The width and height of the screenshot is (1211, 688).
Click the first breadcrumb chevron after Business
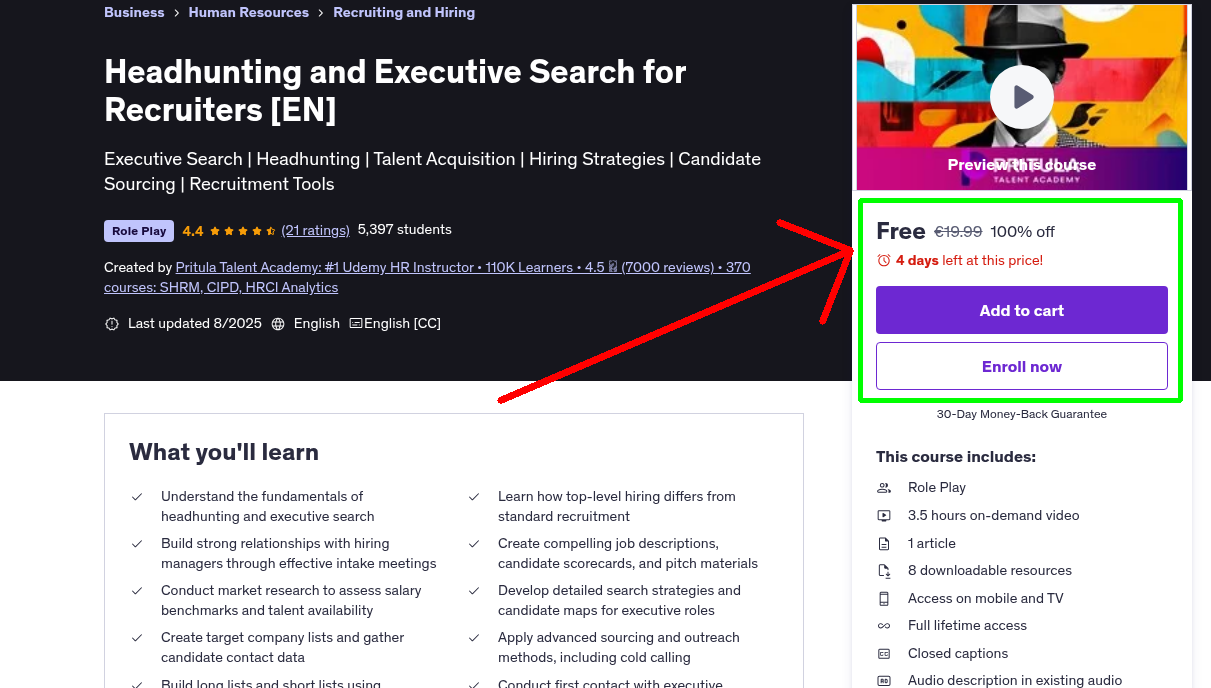click(x=176, y=13)
